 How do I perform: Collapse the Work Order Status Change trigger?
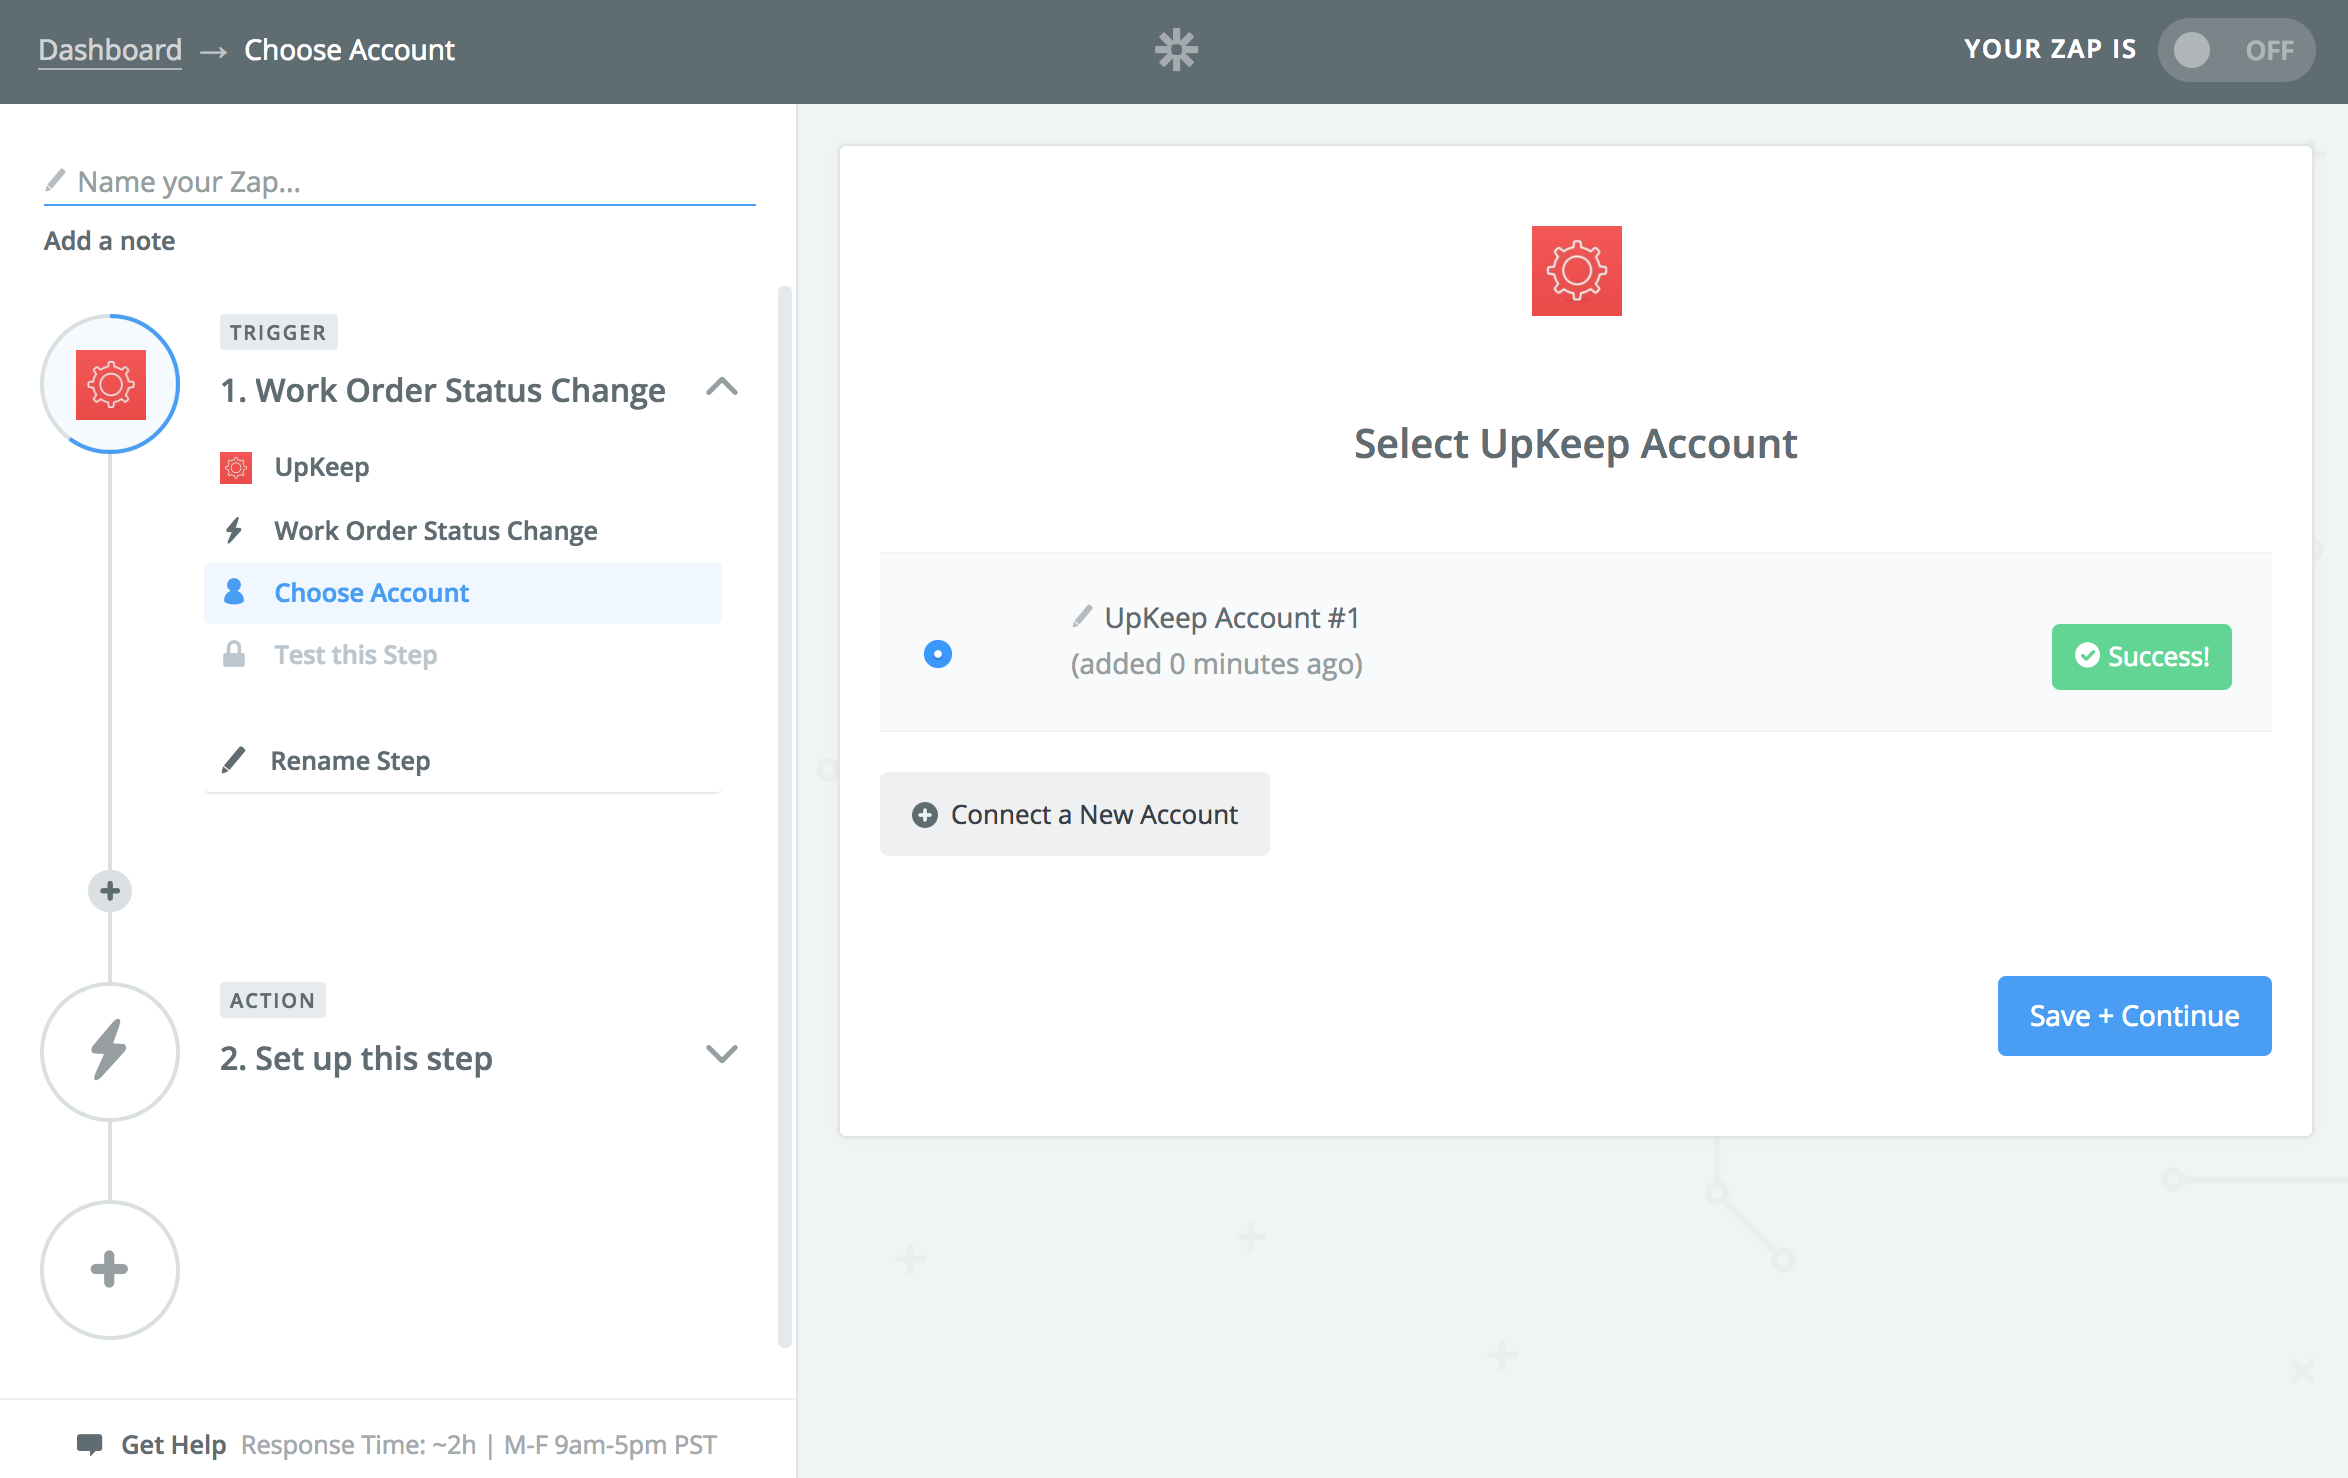(721, 388)
